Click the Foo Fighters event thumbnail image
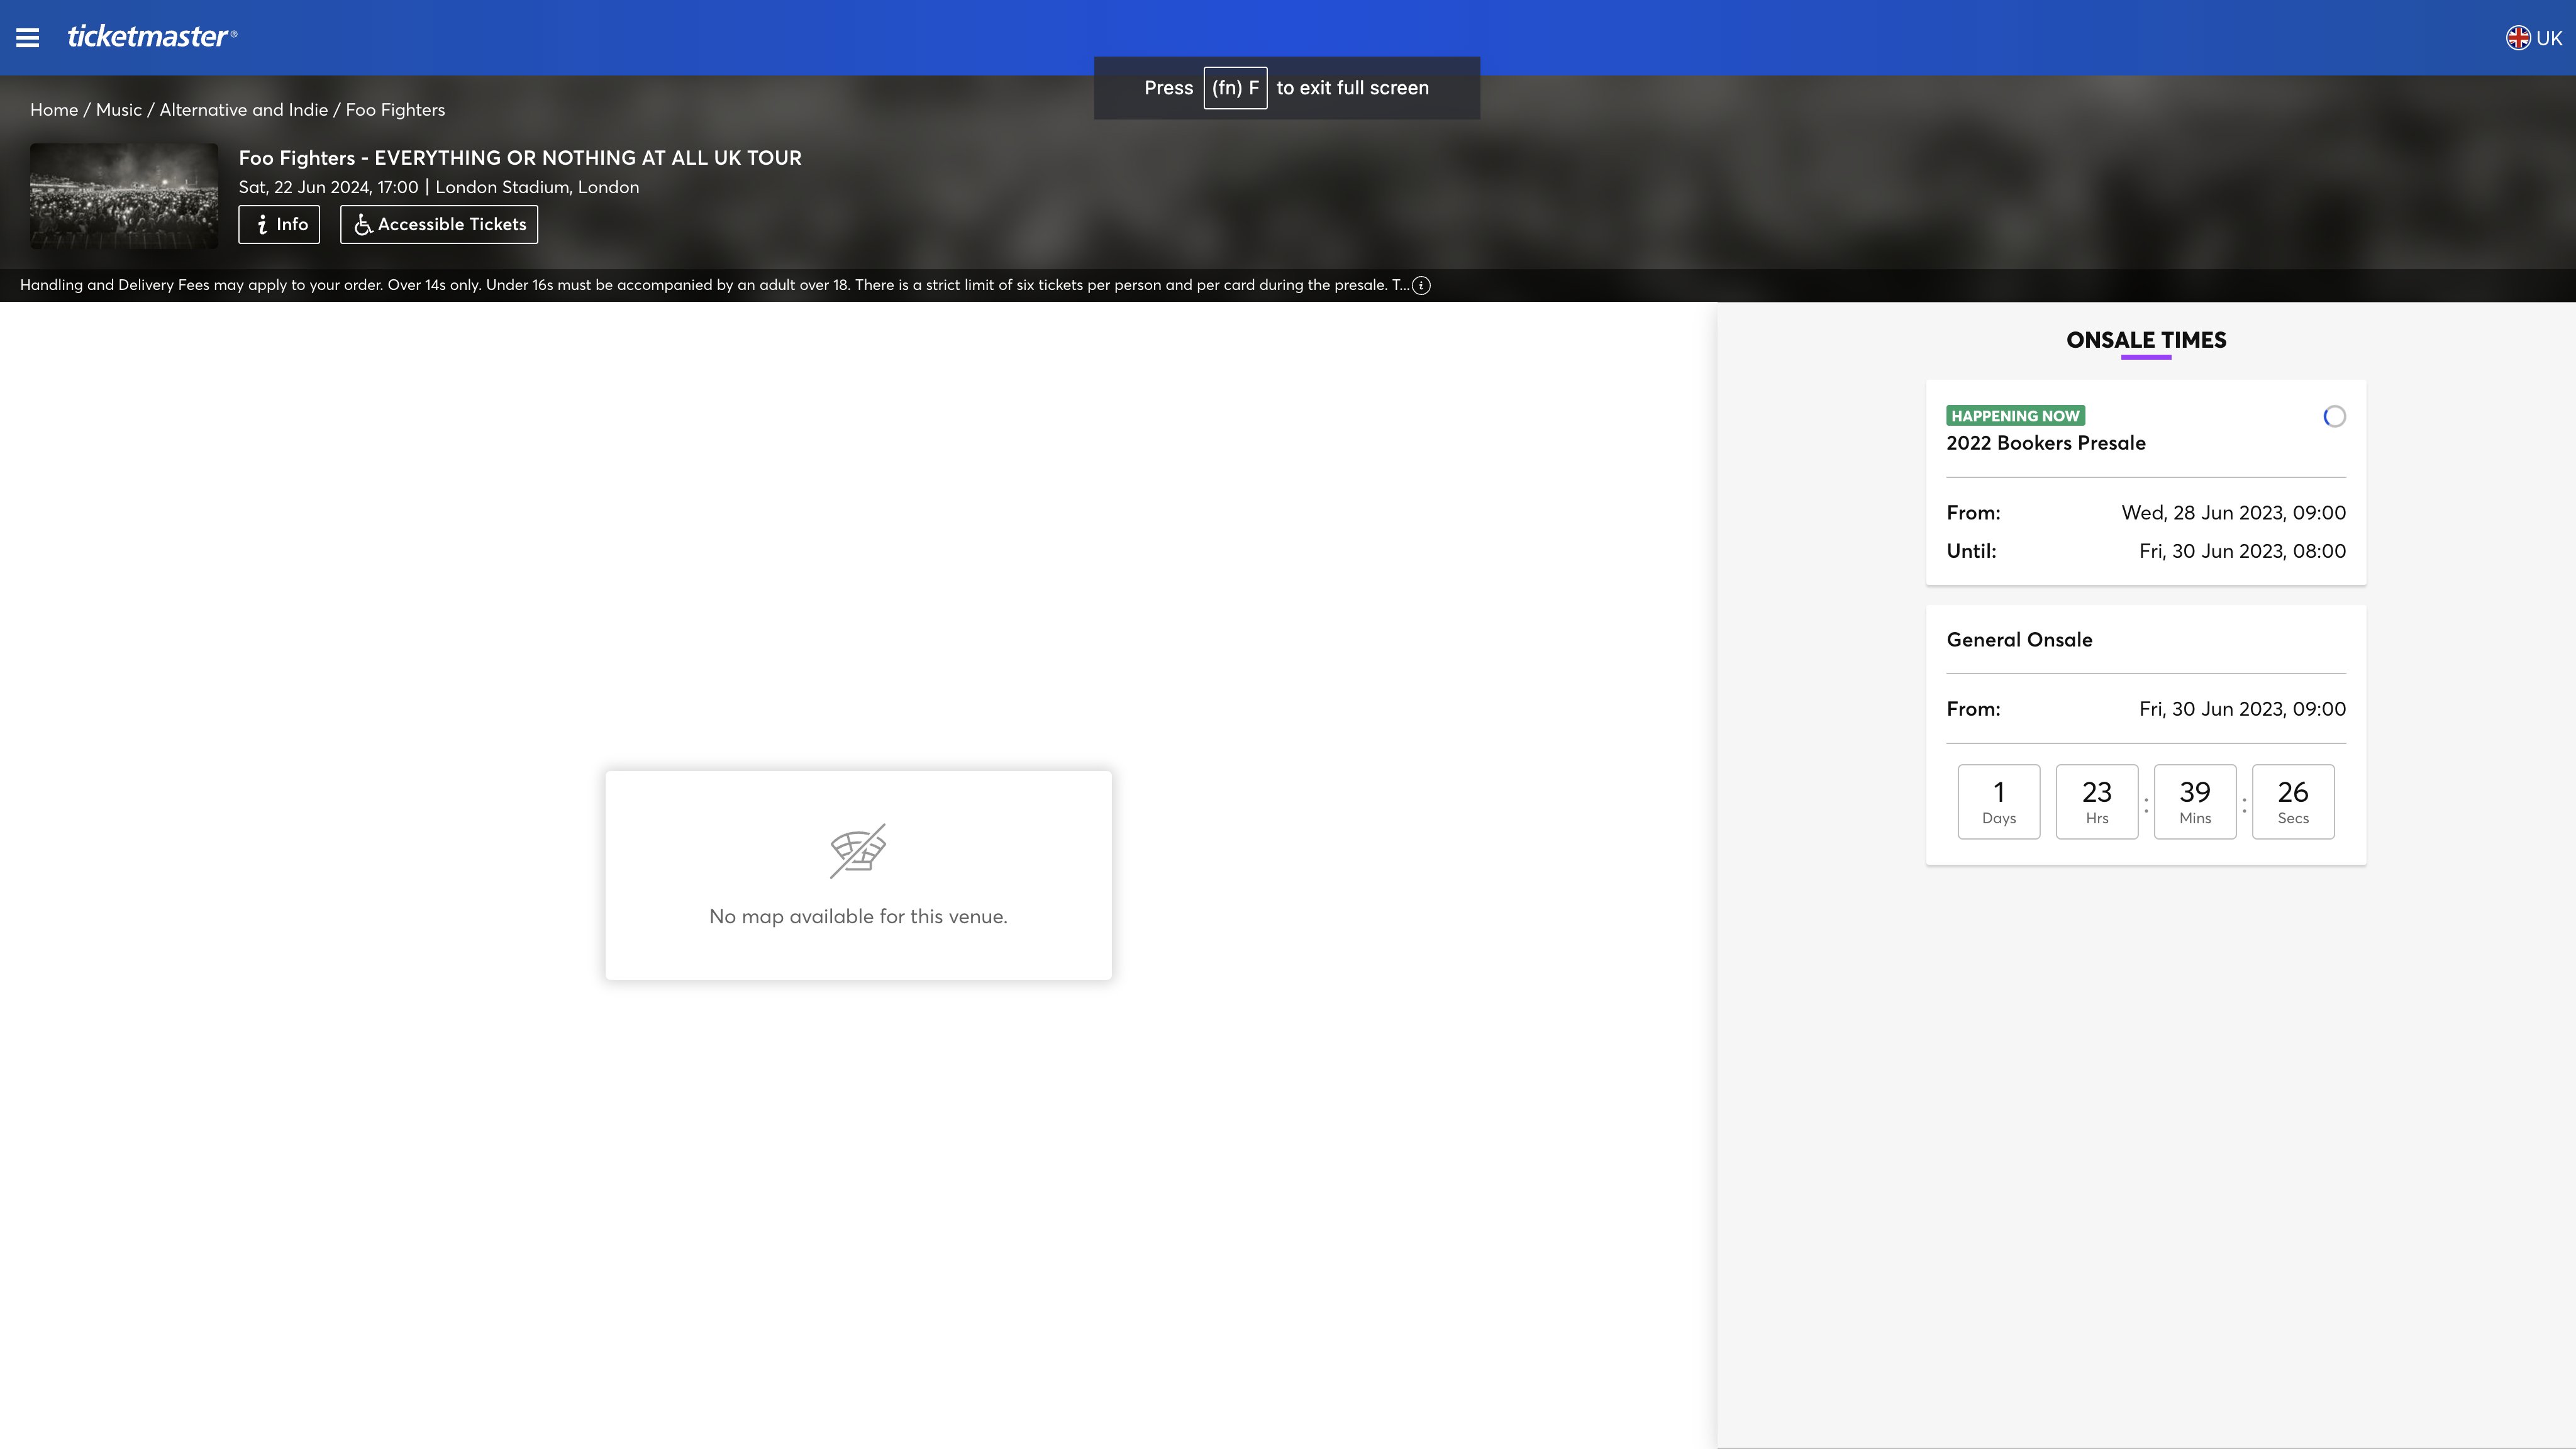Viewport: 2576px width, 1449px height. 124,196
